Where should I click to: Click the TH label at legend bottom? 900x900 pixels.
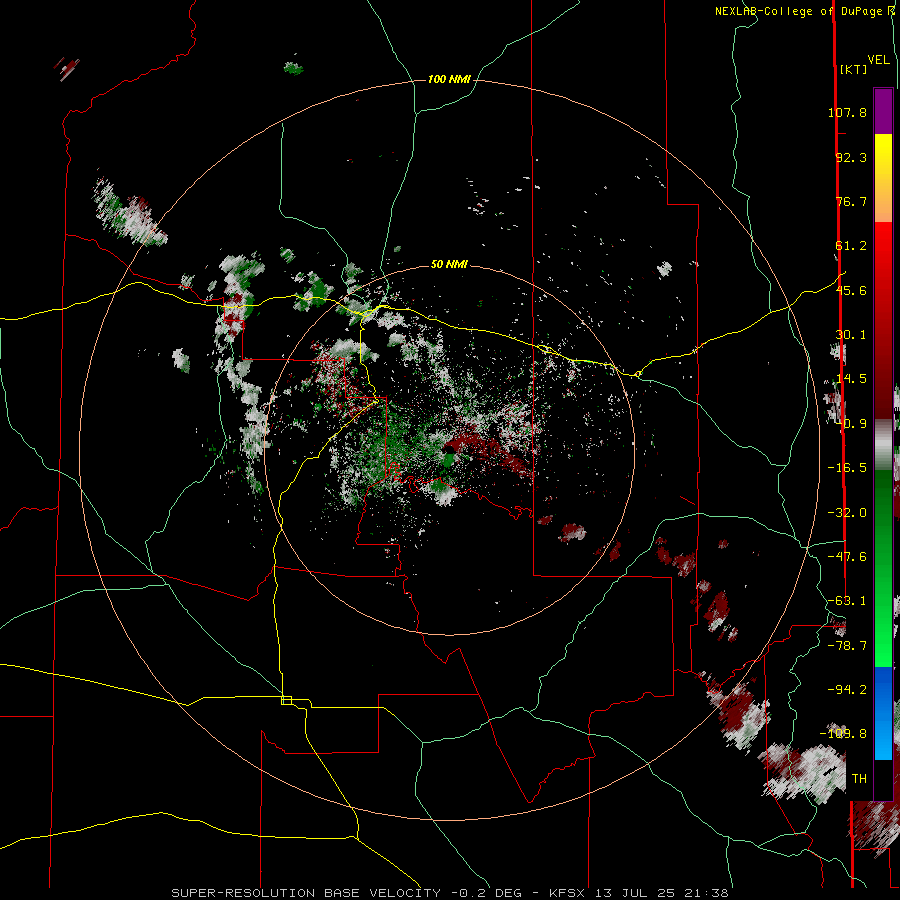859,779
